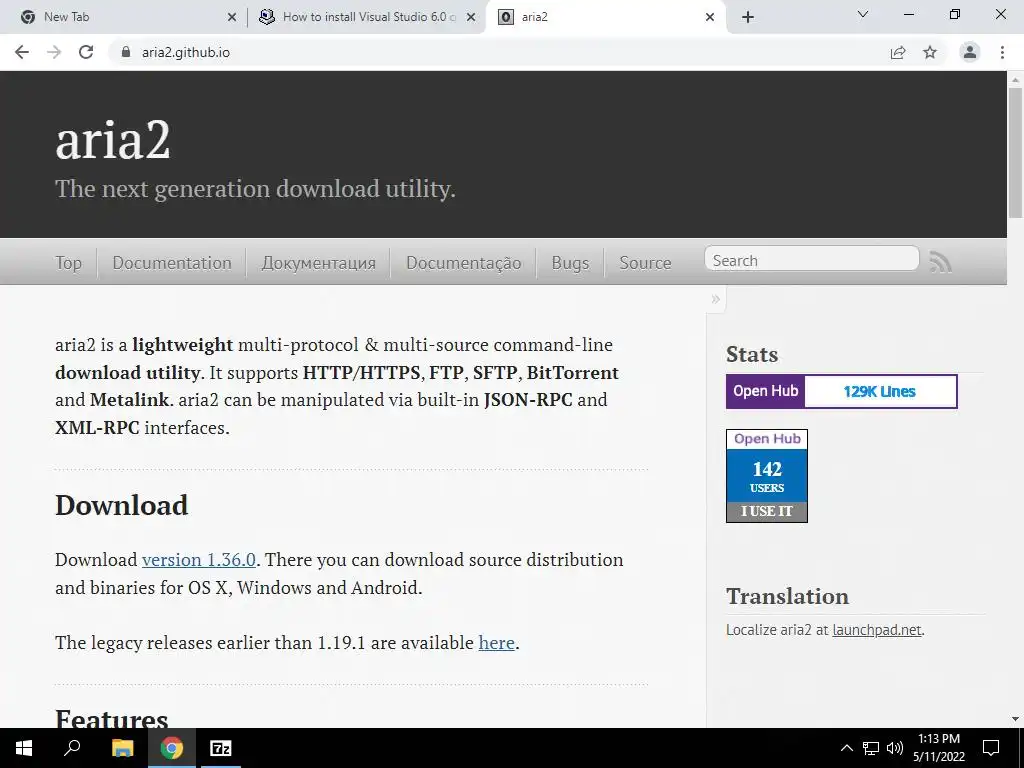Show hidden system tray icons
The height and width of the screenshot is (768, 1024).
point(846,748)
